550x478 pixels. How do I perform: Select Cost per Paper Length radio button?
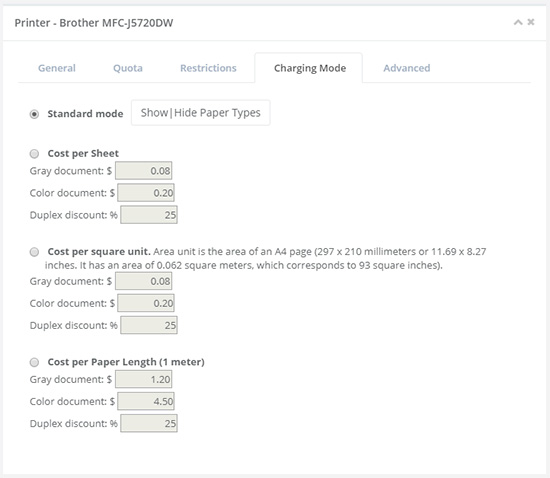tap(34, 362)
